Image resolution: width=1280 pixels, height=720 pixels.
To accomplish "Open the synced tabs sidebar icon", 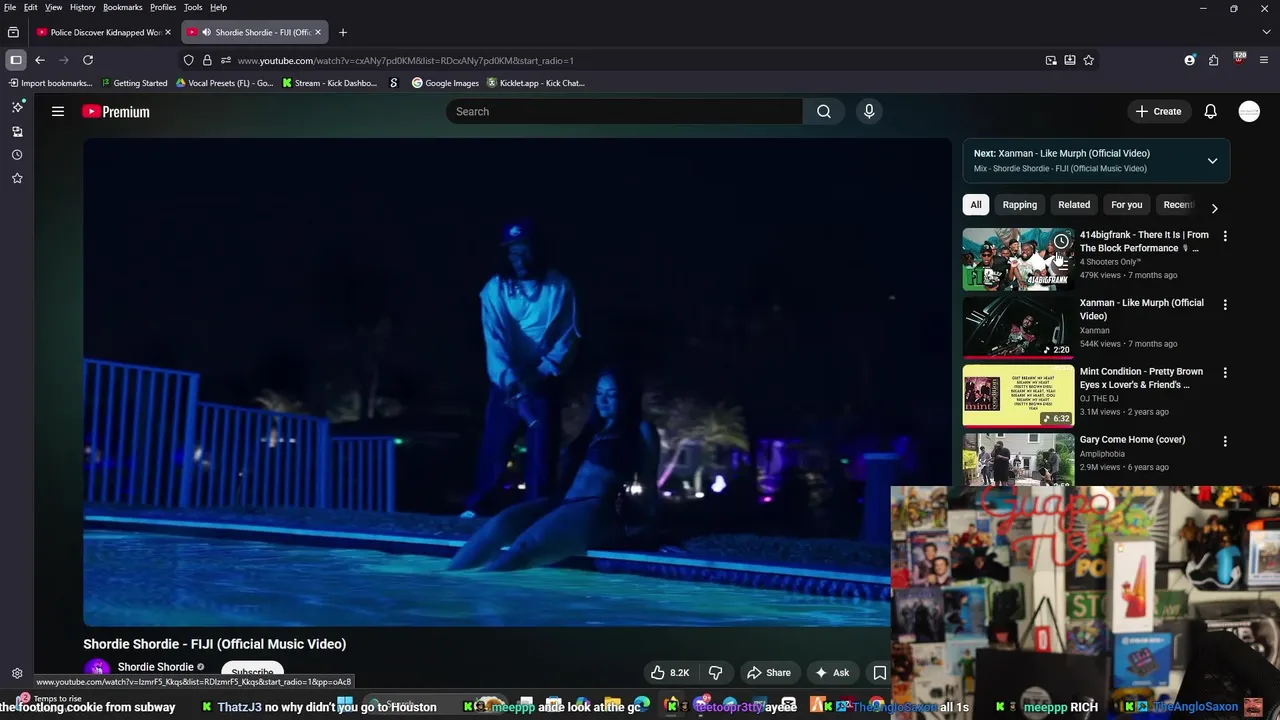I will pos(17,131).
